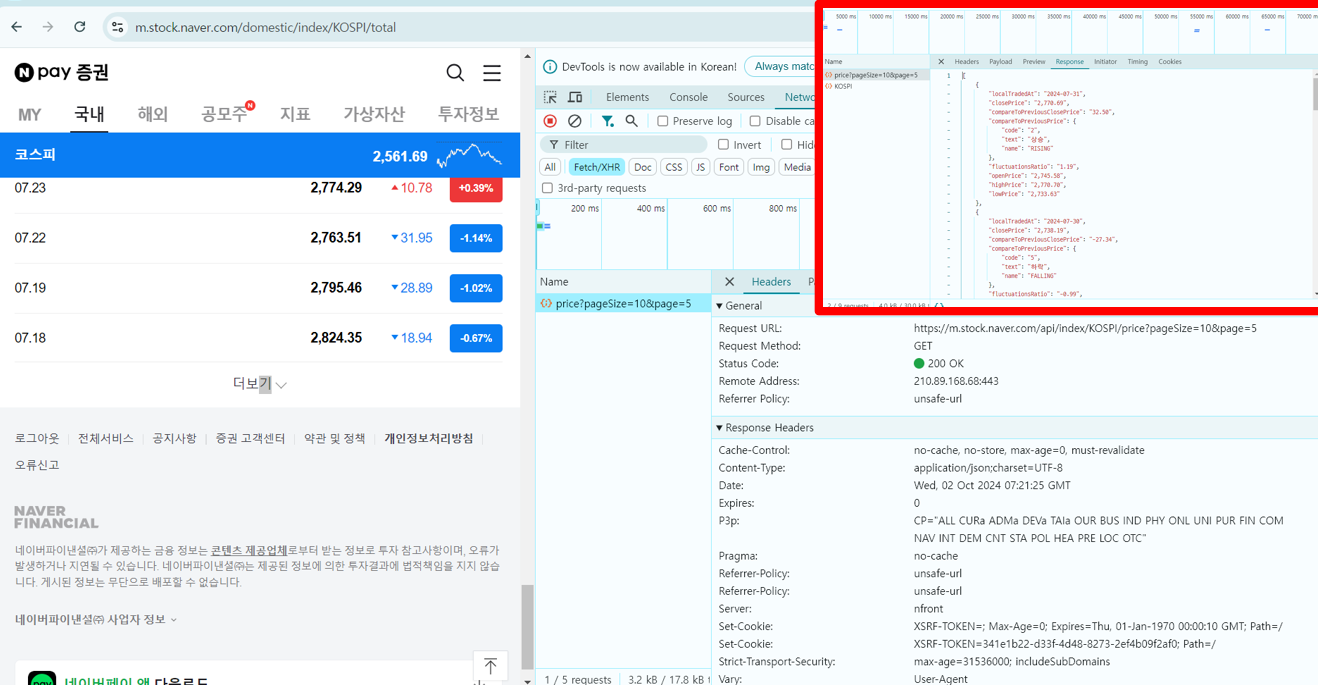The width and height of the screenshot is (1318, 696).
Task: Expand more rows with 더보기
Action: pos(260,384)
